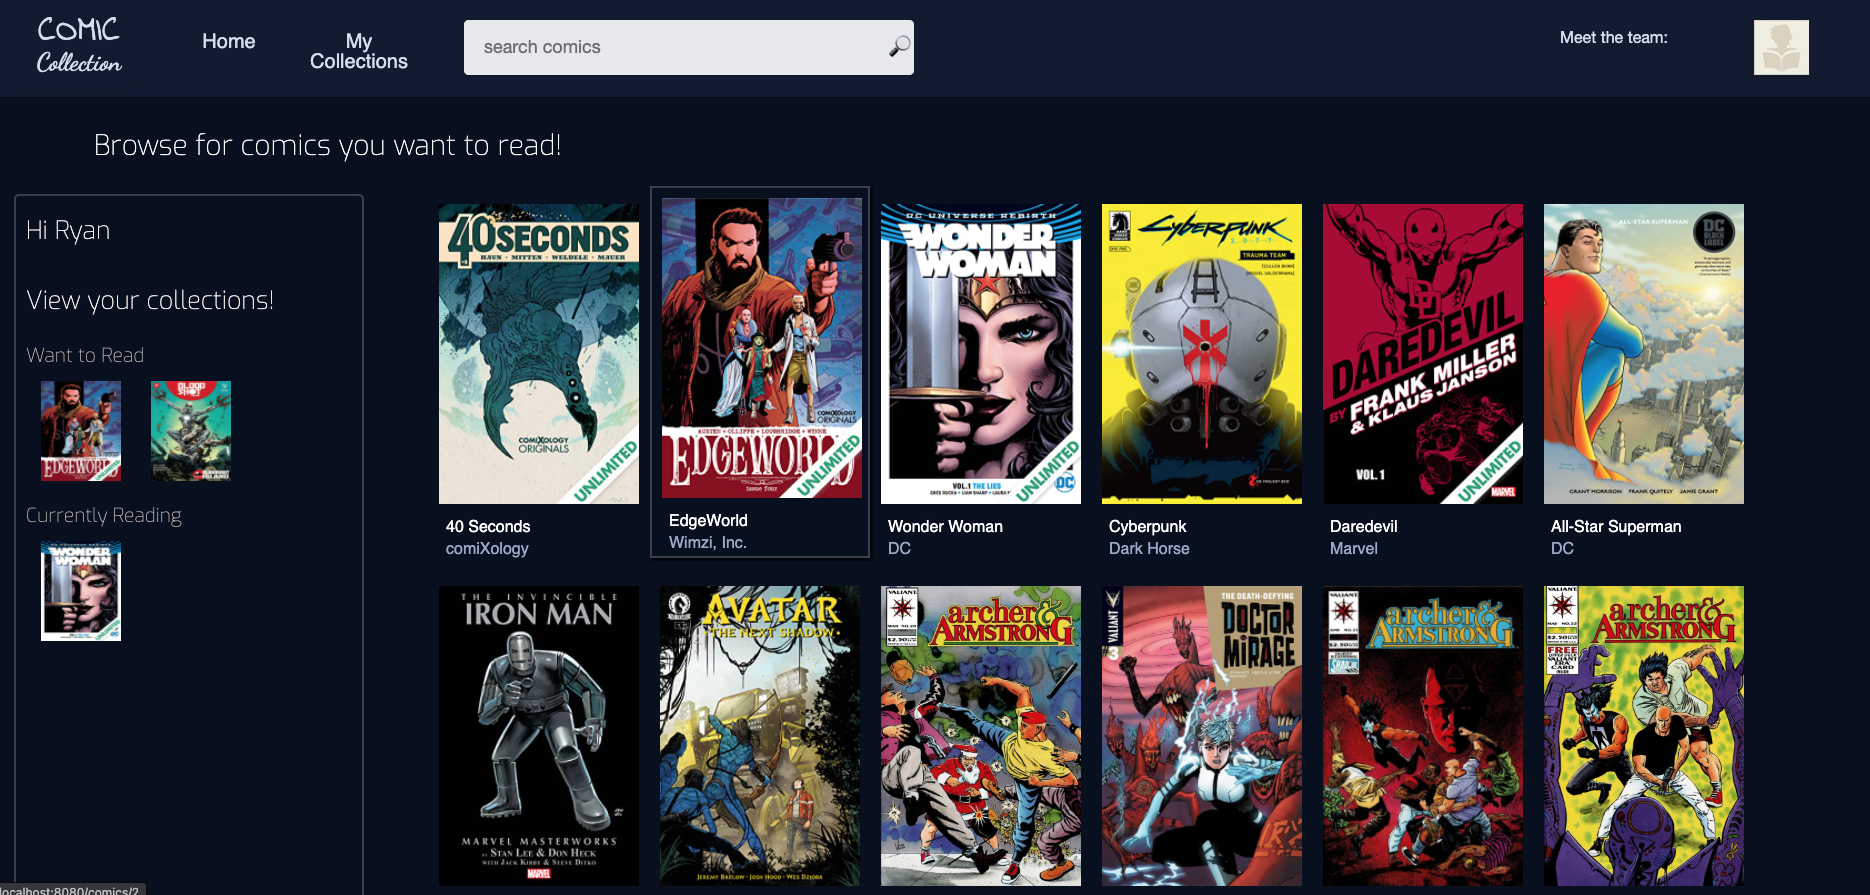Click the Cyberpunk title text
The height and width of the screenshot is (895, 1870).
click(x=1148, y=527)
